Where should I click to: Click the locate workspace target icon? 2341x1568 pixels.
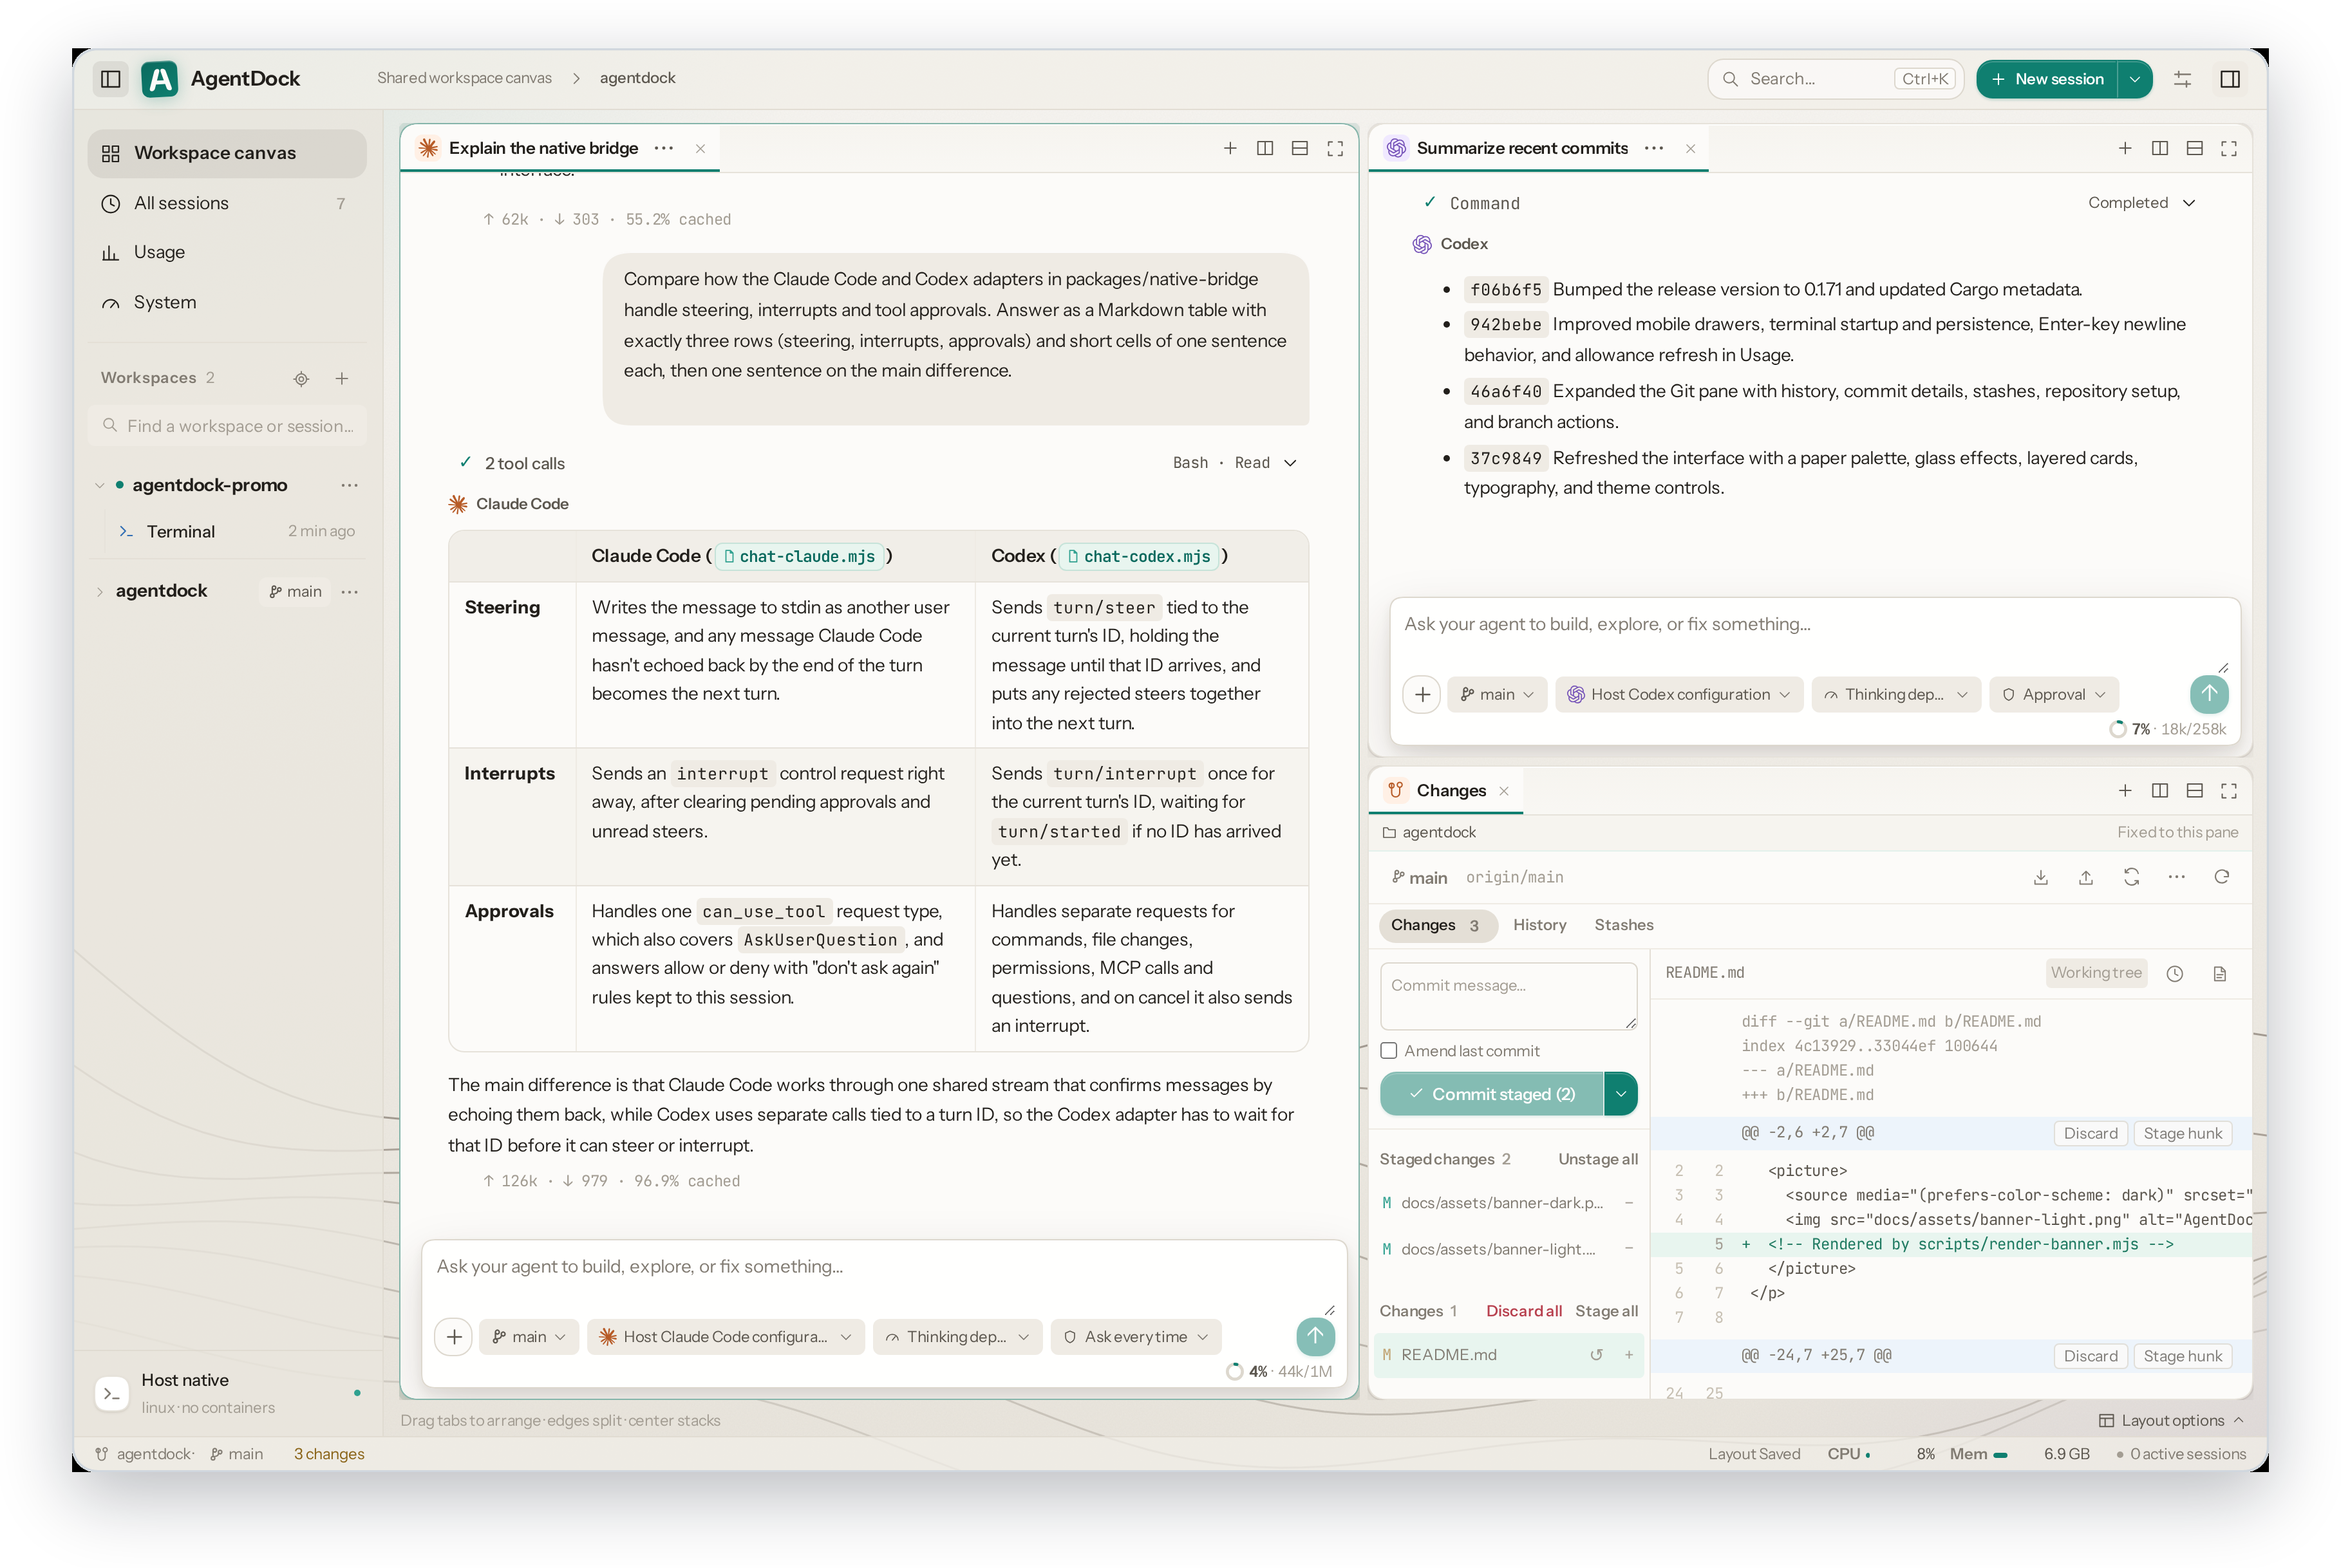click(x=301, y=378)
